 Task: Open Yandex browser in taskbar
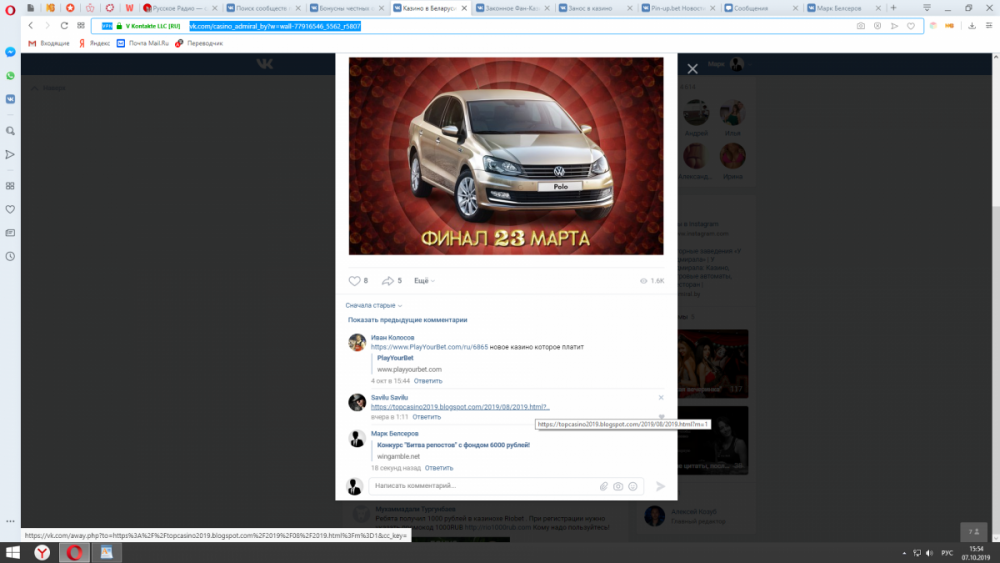42,552
